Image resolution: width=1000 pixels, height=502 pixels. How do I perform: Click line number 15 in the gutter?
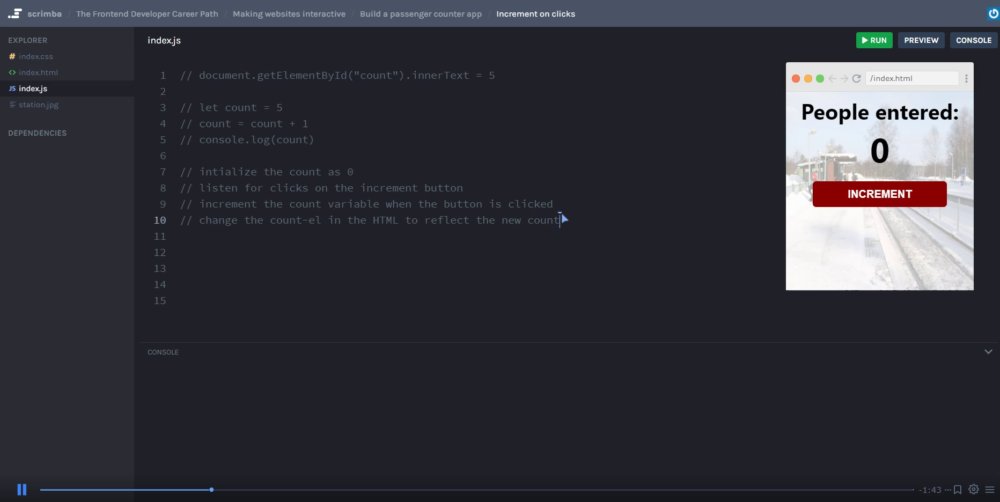tap(159, 300)
